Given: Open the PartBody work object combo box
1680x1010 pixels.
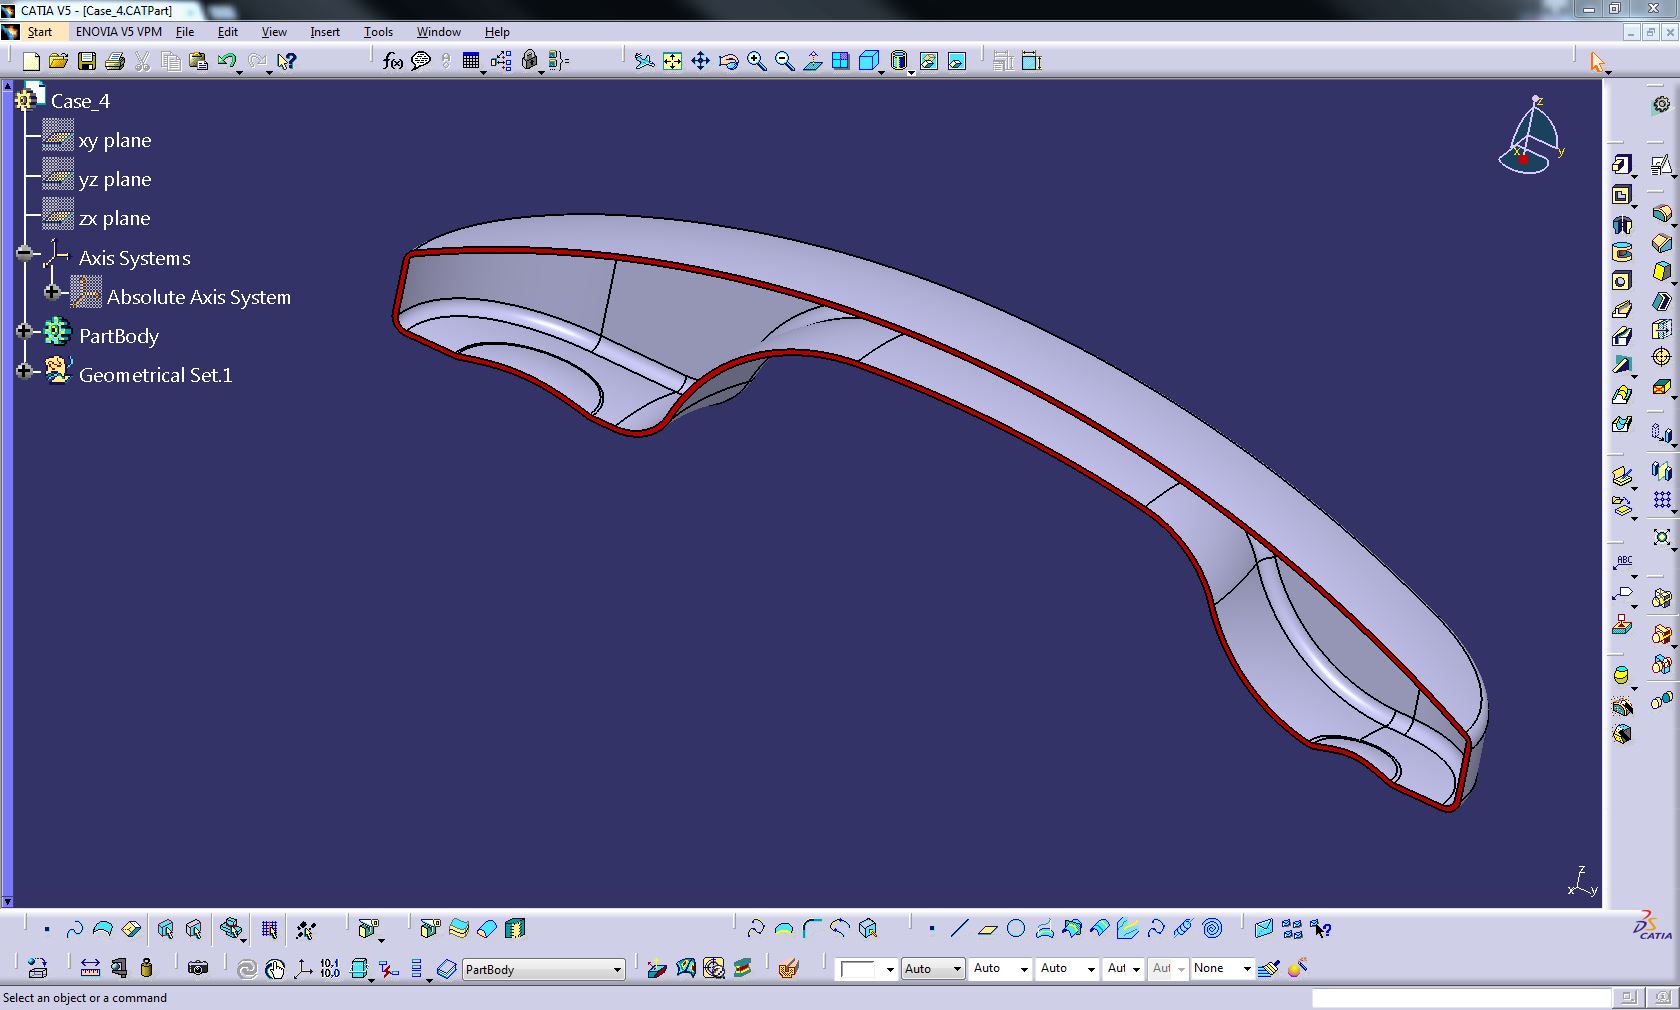Looking at the screenshot, I should pos(544,969).
